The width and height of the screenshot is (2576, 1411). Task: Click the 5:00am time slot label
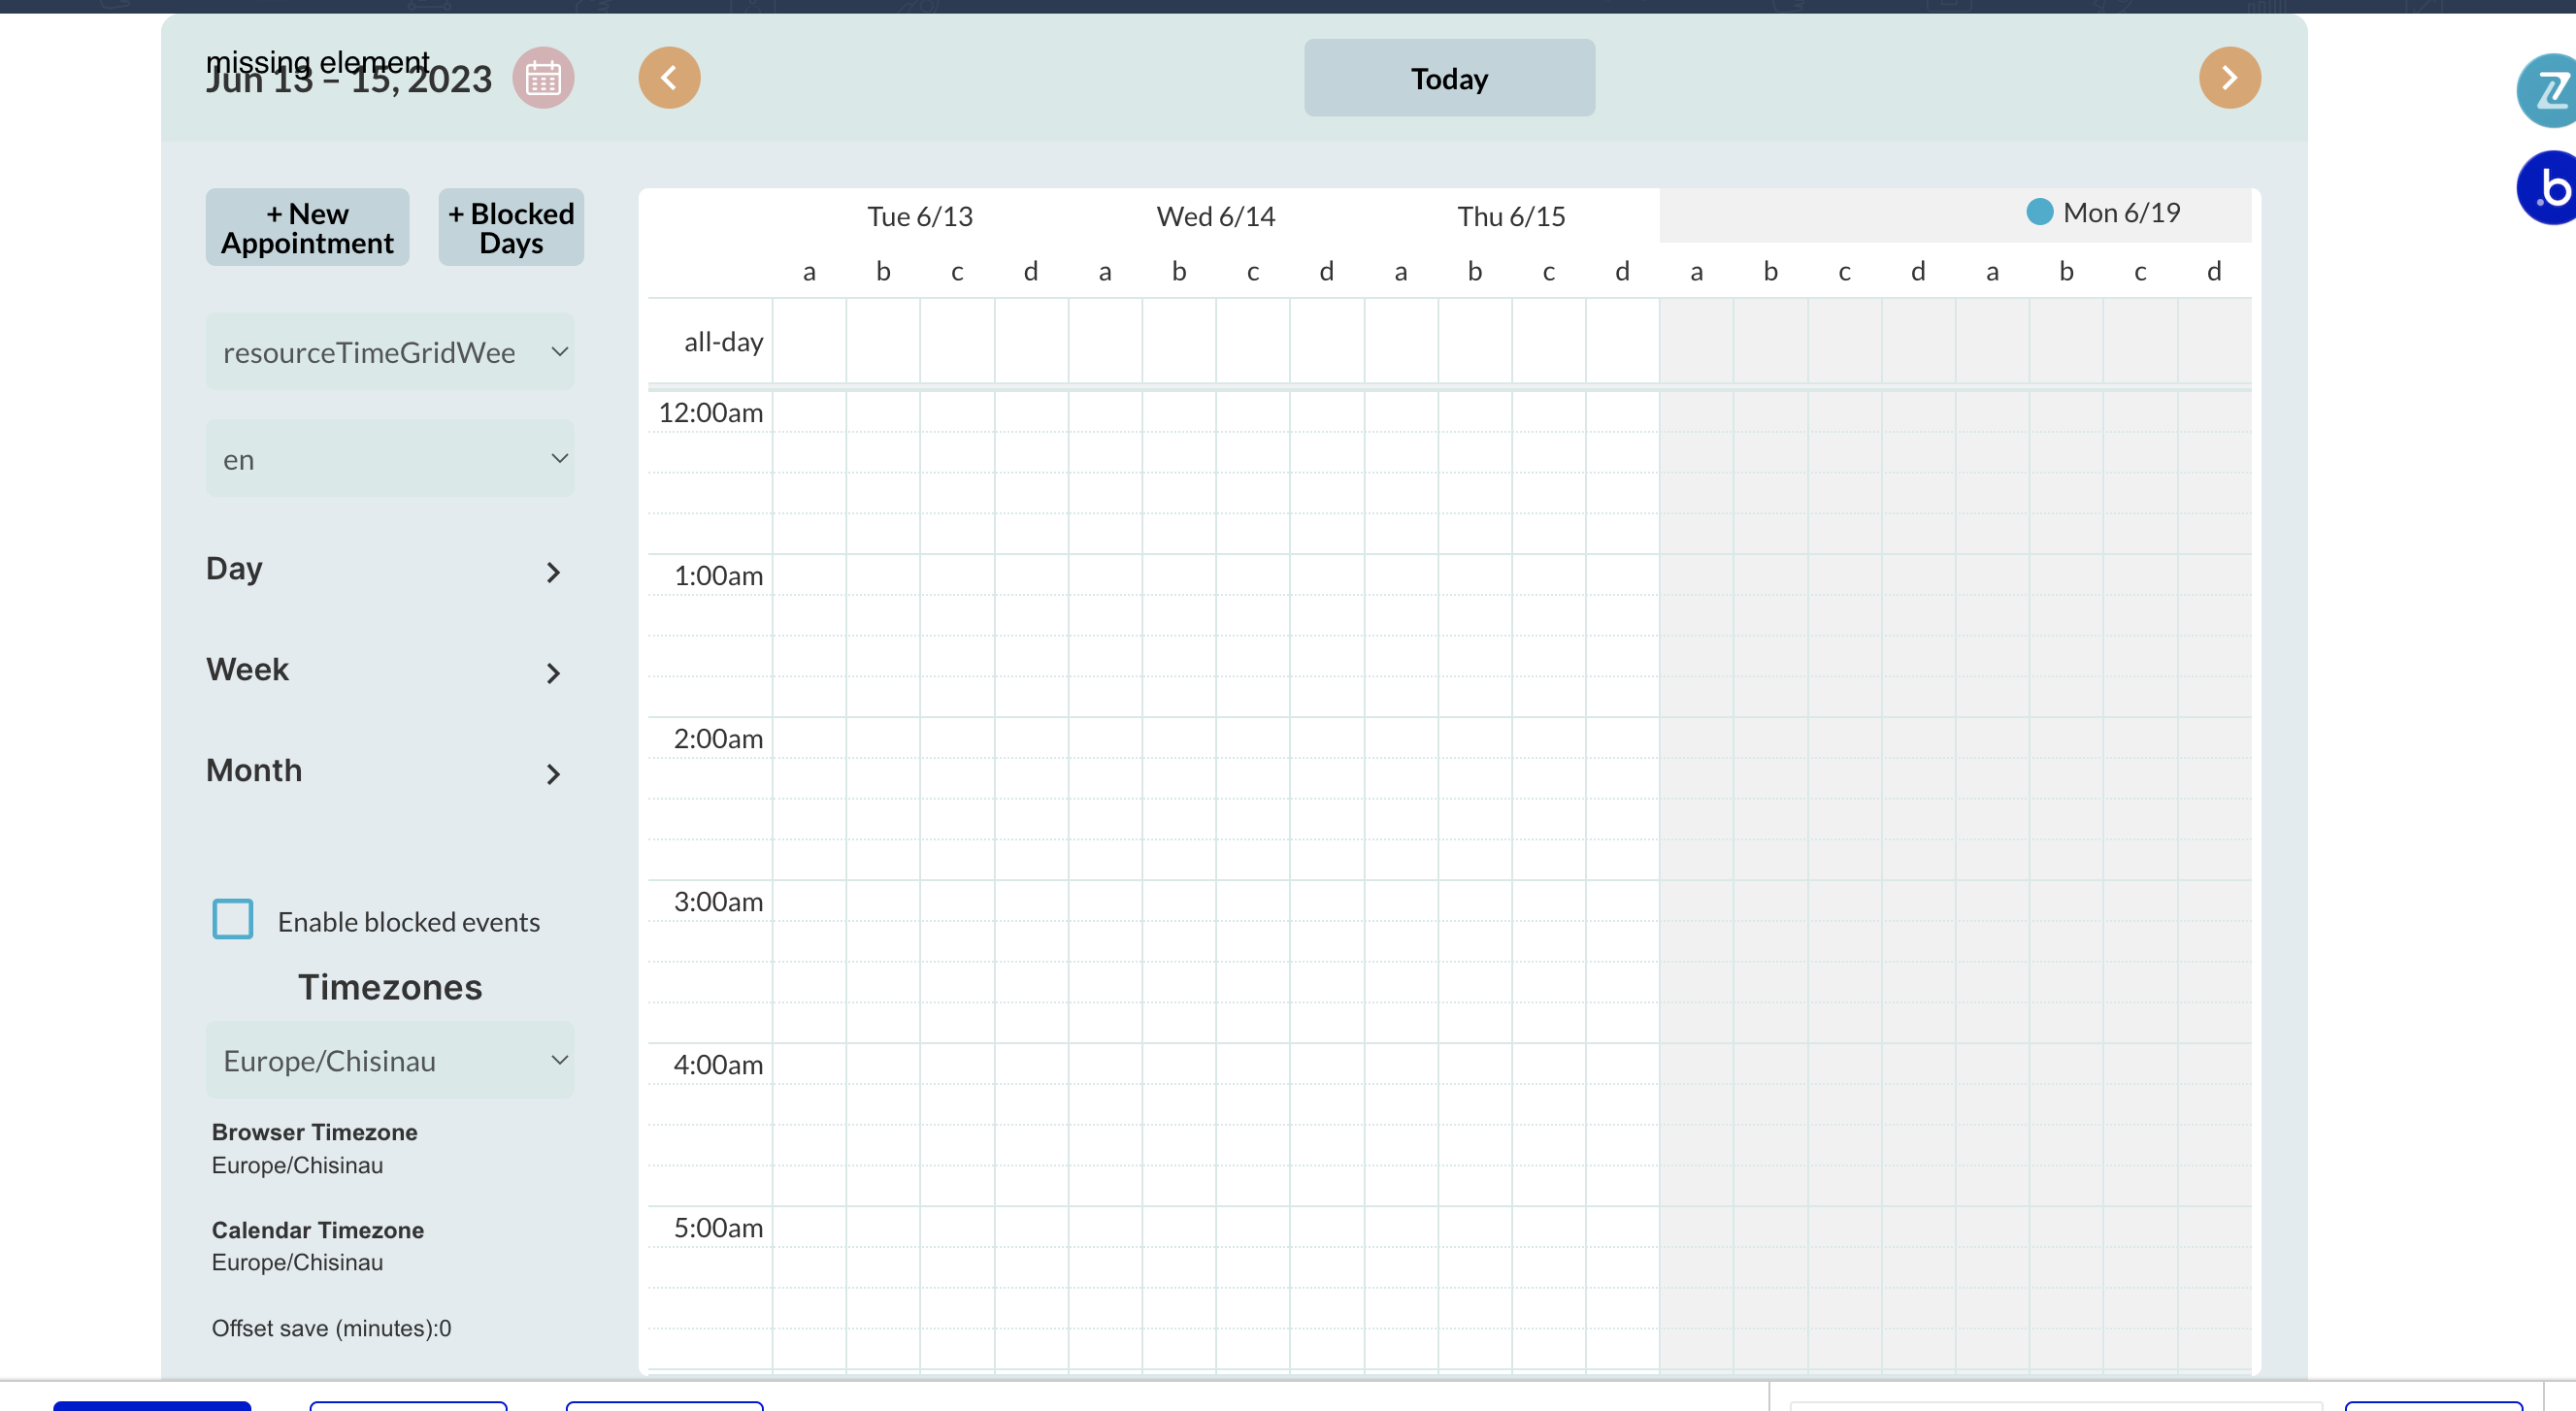[x=718, y=1228]
